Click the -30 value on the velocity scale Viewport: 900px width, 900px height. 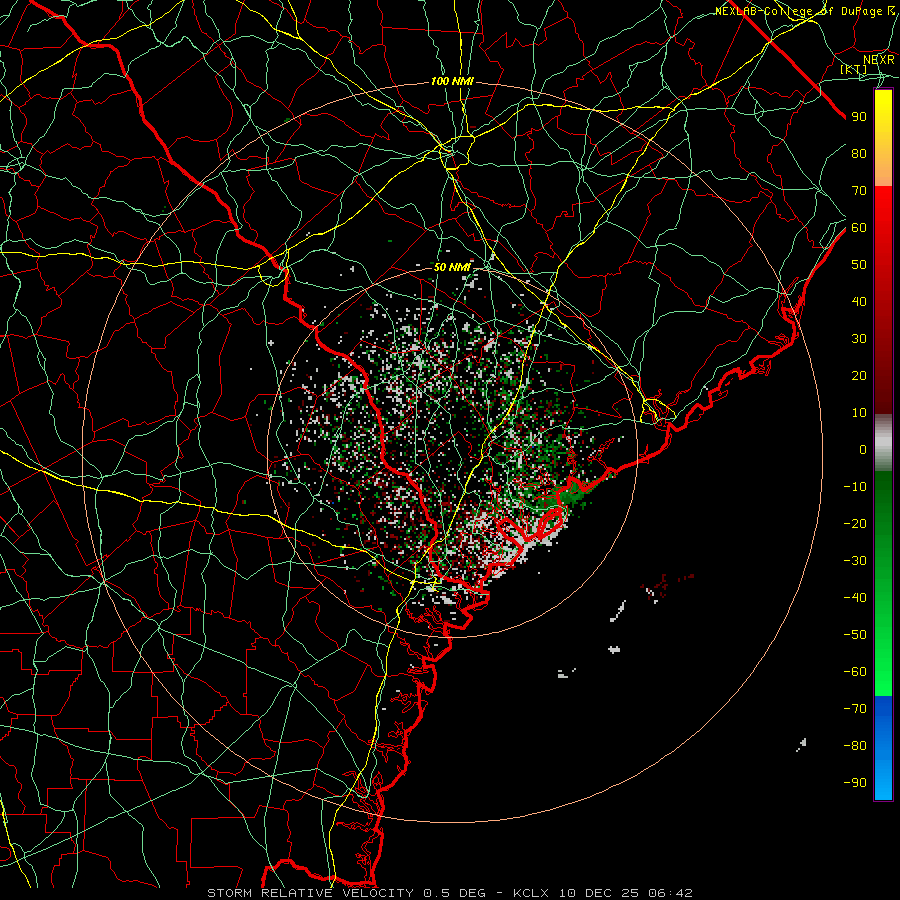855,561
